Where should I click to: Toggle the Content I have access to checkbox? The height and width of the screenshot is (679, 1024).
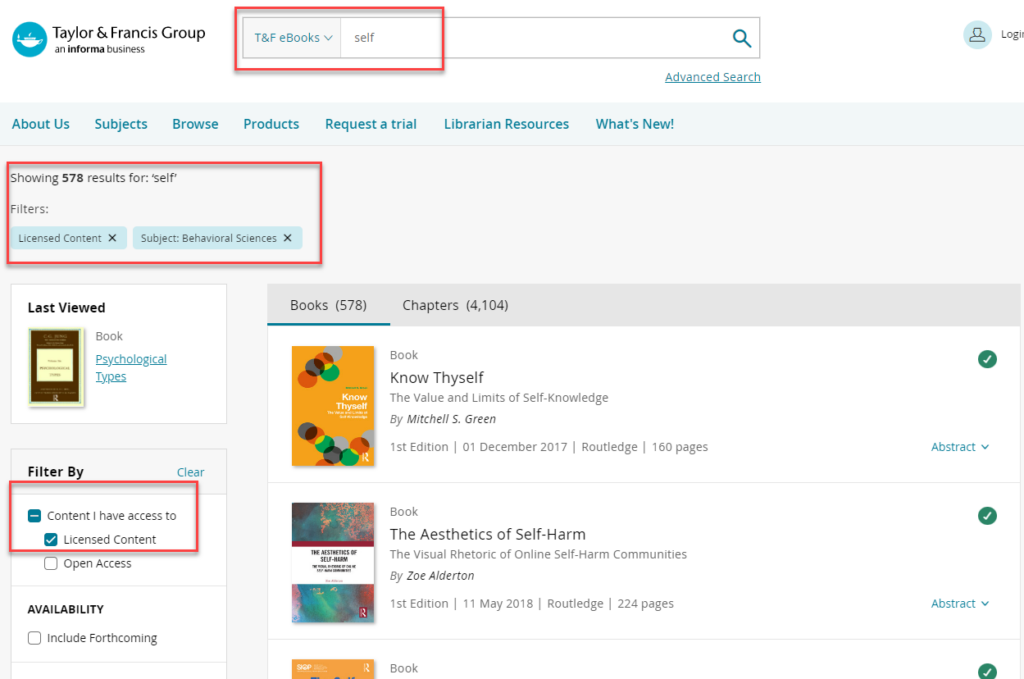click(35, 516)
